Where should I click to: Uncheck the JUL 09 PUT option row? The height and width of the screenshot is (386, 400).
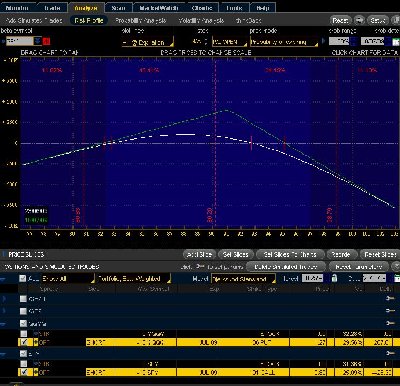point(24,342)
